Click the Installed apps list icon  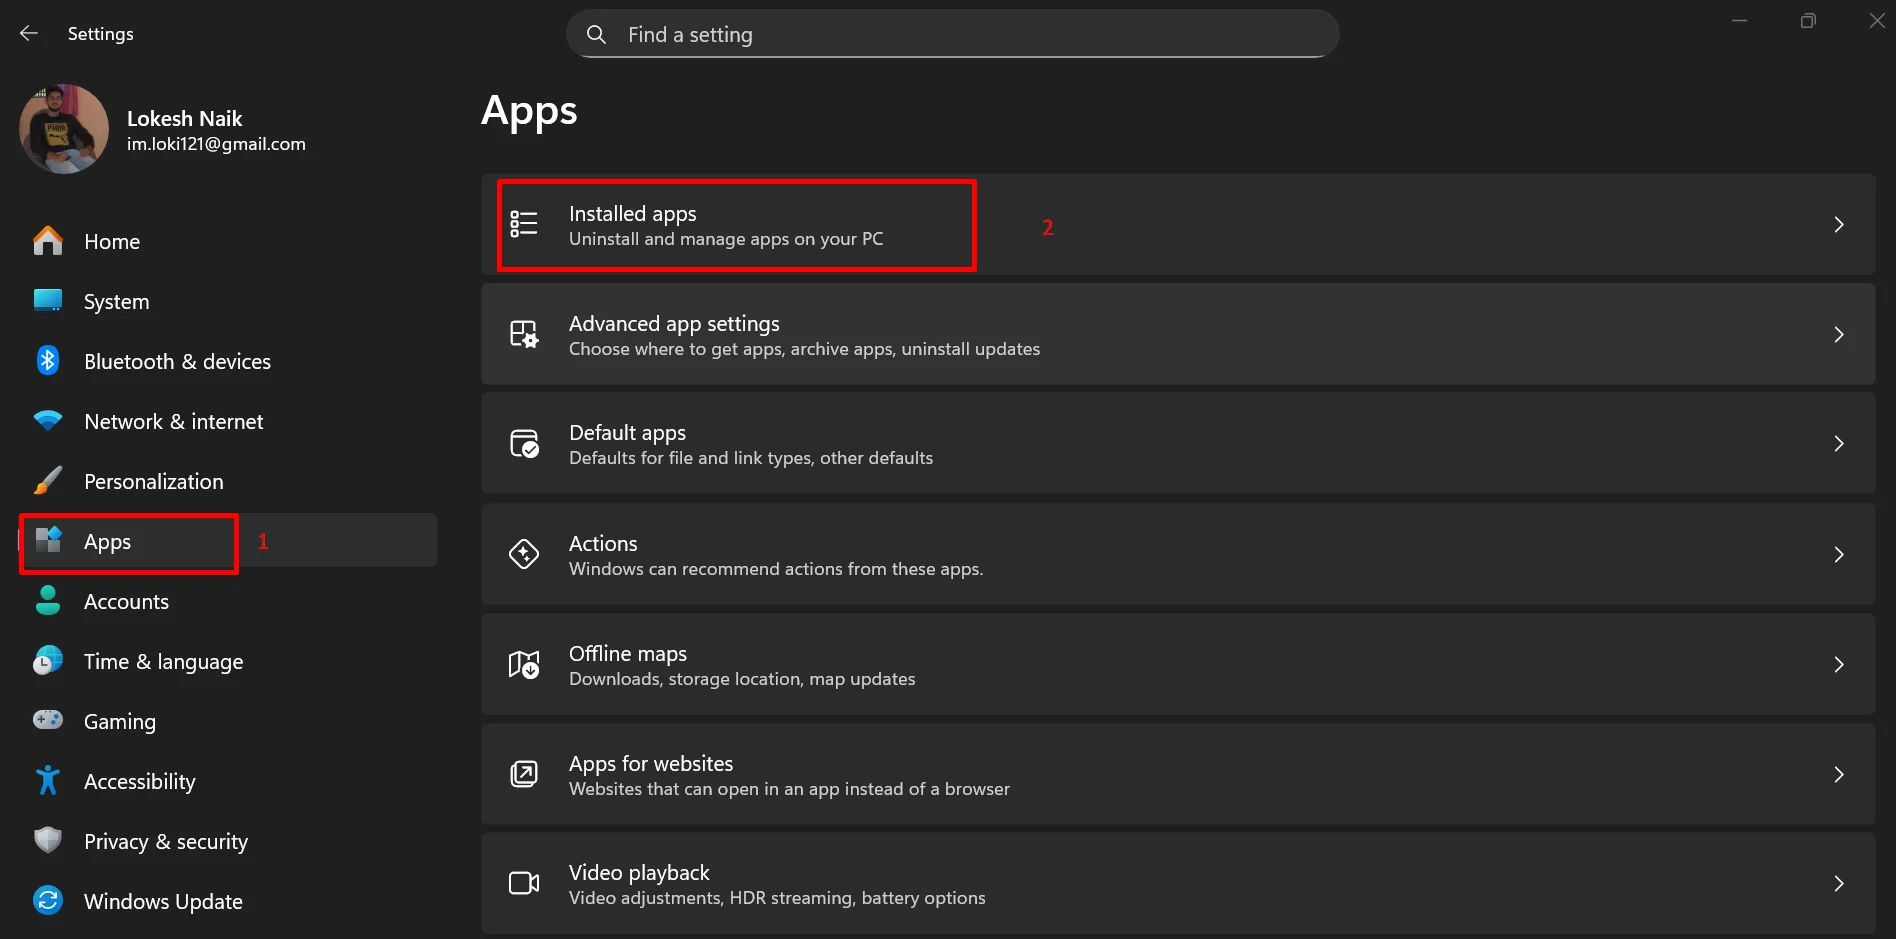tap(524, 224)
